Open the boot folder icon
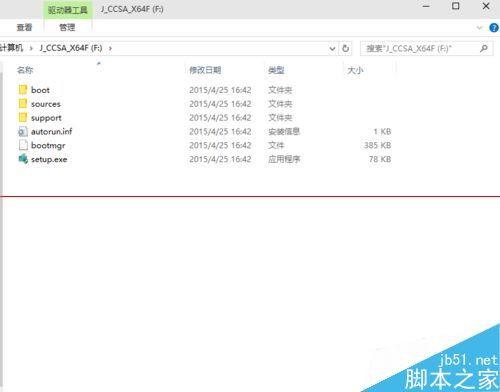The image size is (500, 392). (23, 90)
